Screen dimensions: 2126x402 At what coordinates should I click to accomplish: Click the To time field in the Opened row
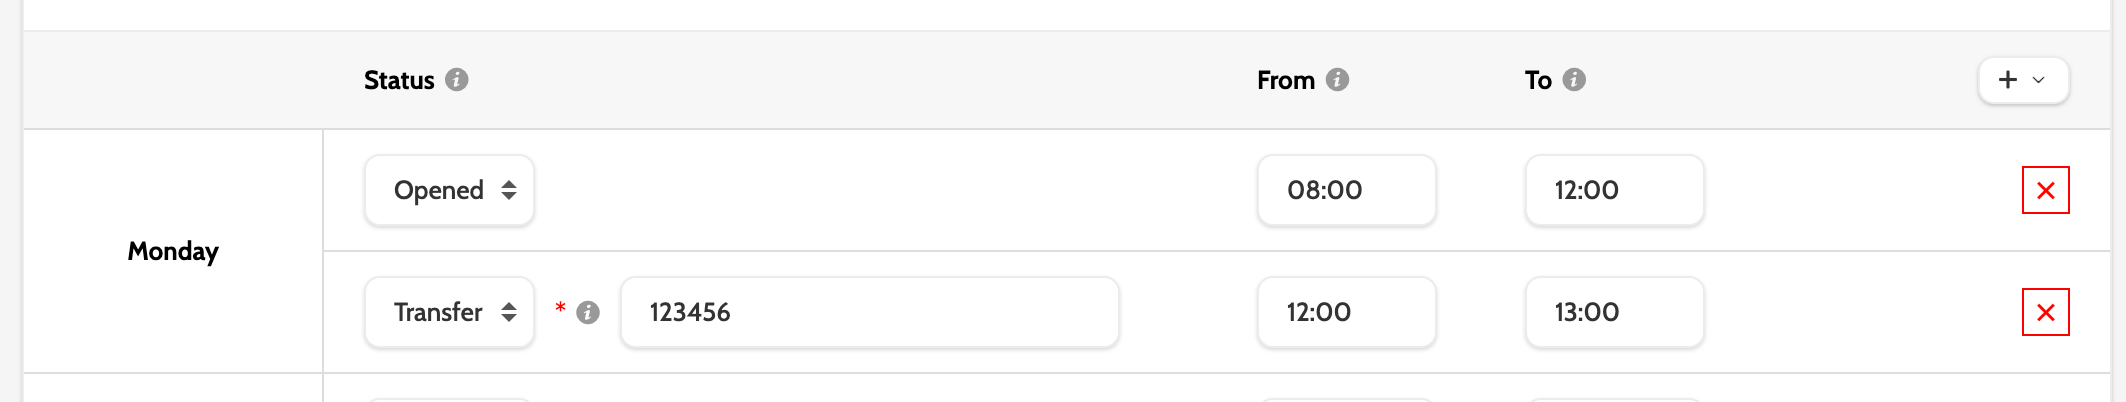pyautogui.click(x=1614, y=190)
